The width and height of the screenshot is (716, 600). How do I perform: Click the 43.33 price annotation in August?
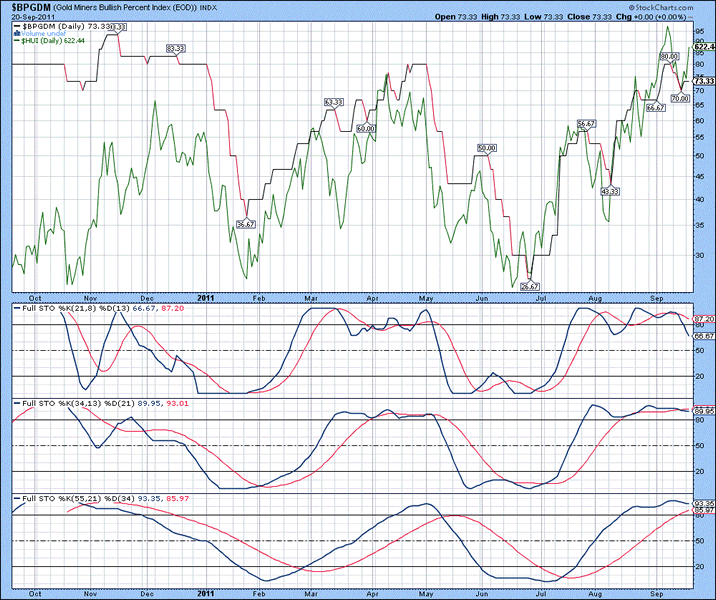pyautogui.click(x=609, y=190)
